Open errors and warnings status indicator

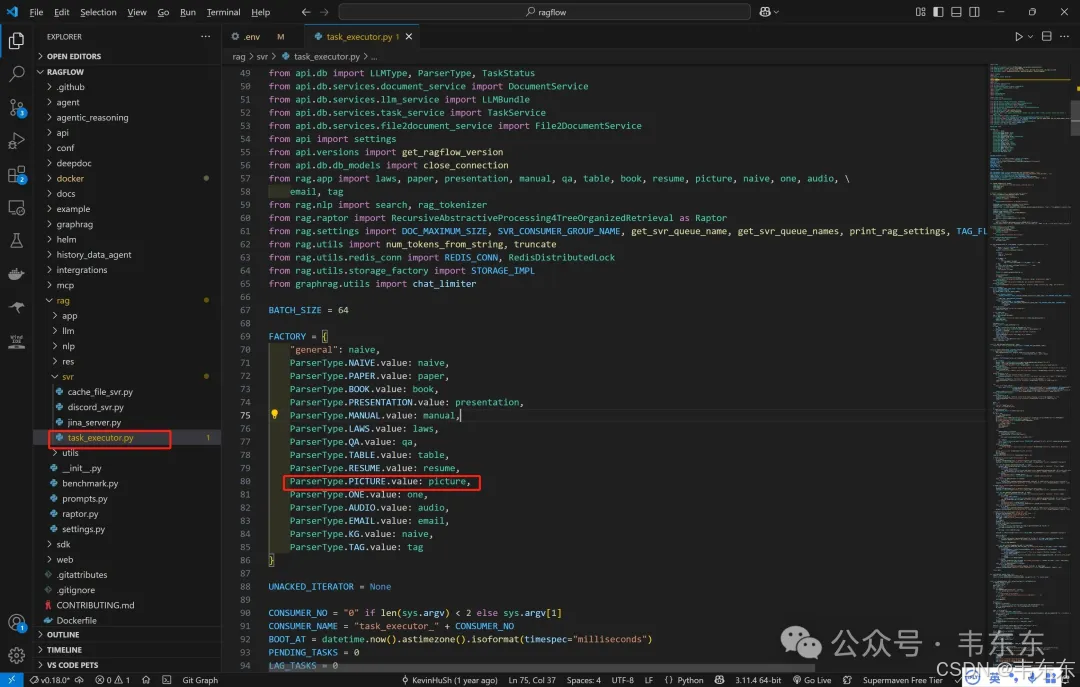pos(113,679)
